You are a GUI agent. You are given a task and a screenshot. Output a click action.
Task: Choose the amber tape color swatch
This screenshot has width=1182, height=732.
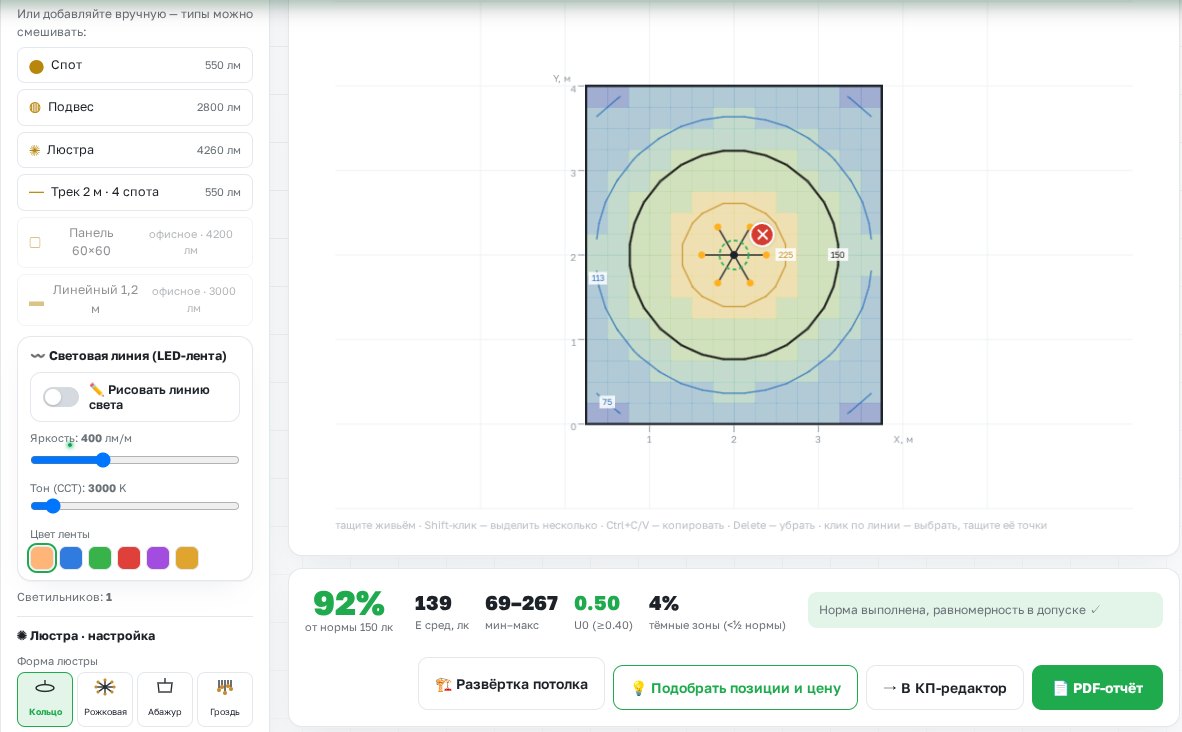click(187, 558)
